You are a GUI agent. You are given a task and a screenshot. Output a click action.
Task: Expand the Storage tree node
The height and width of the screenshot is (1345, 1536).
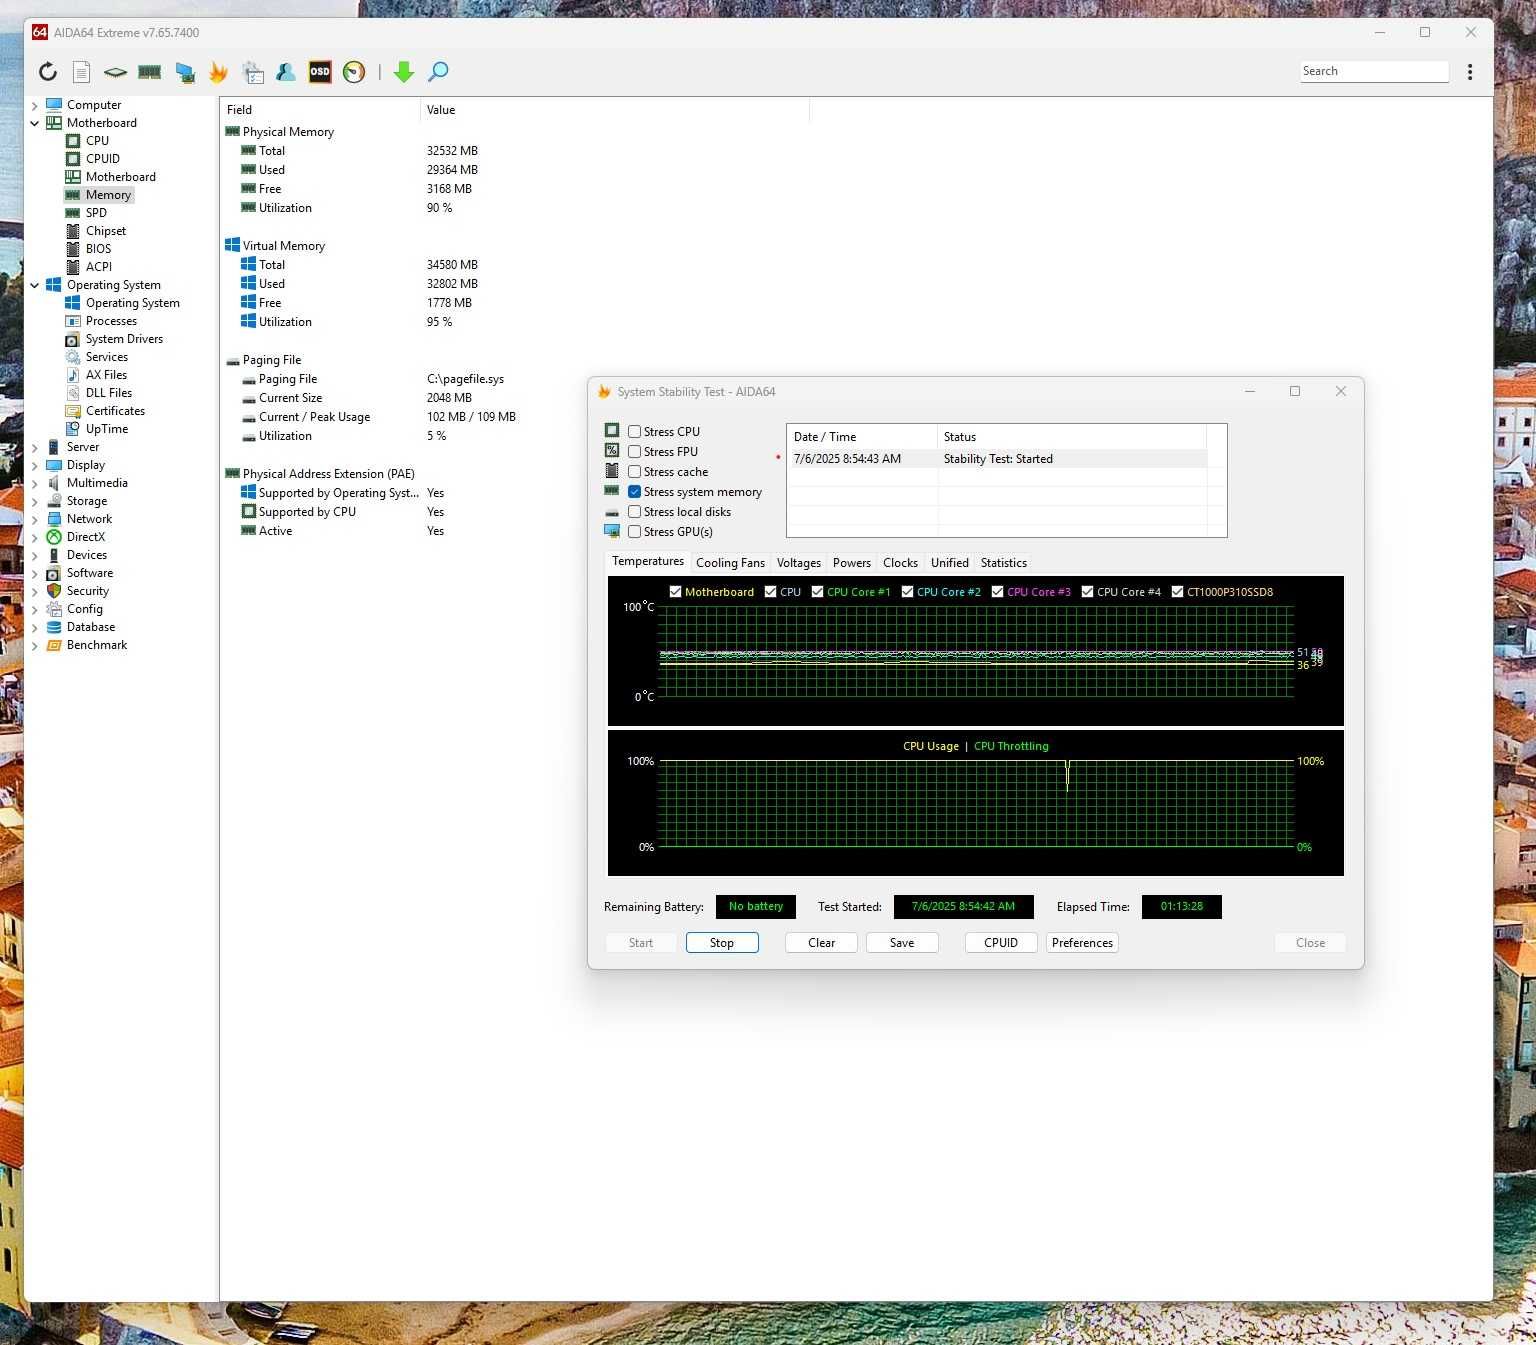pyautogui.click(x=35, y=501)
